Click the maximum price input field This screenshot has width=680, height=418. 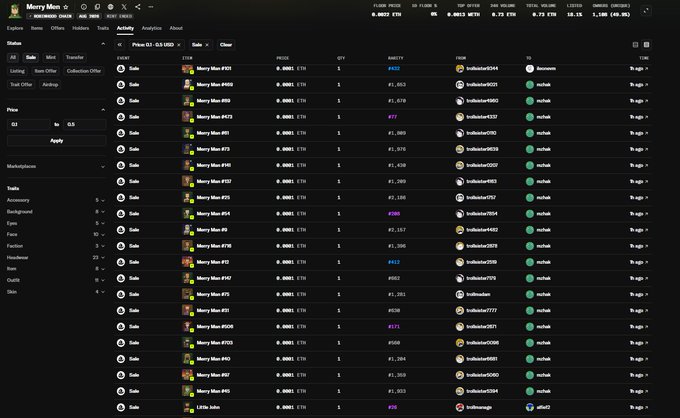click(x=85, y=124)
